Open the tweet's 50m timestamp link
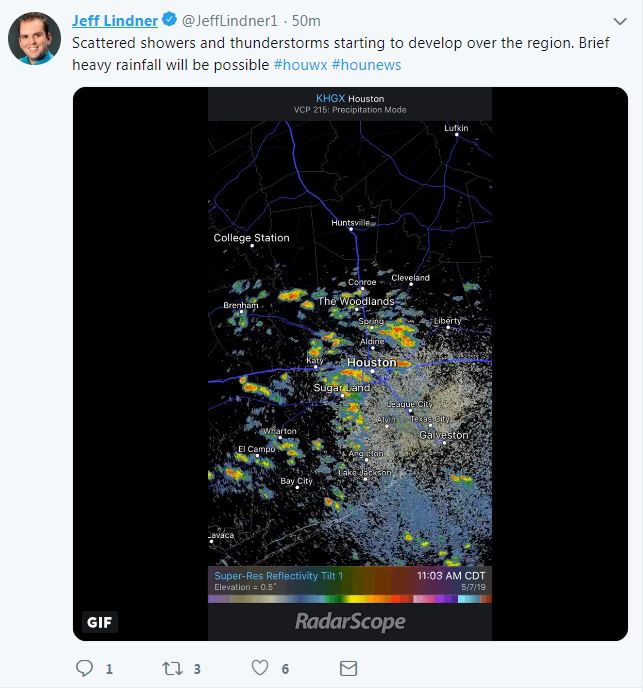The height and width of the screenshot is (692, 643). (305, 21)
